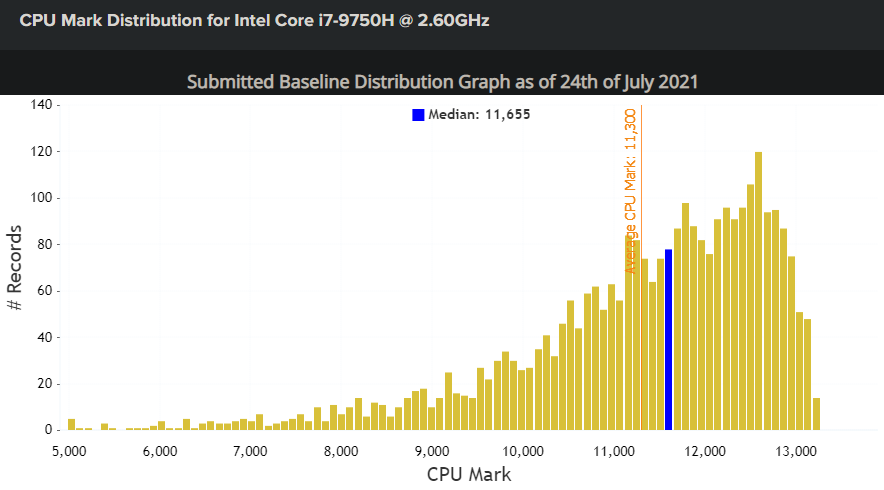Viewport: 884px width, 490px height.
Task: Click the 13,000 x-axis tick label
Action: click(x=795, y=452)
